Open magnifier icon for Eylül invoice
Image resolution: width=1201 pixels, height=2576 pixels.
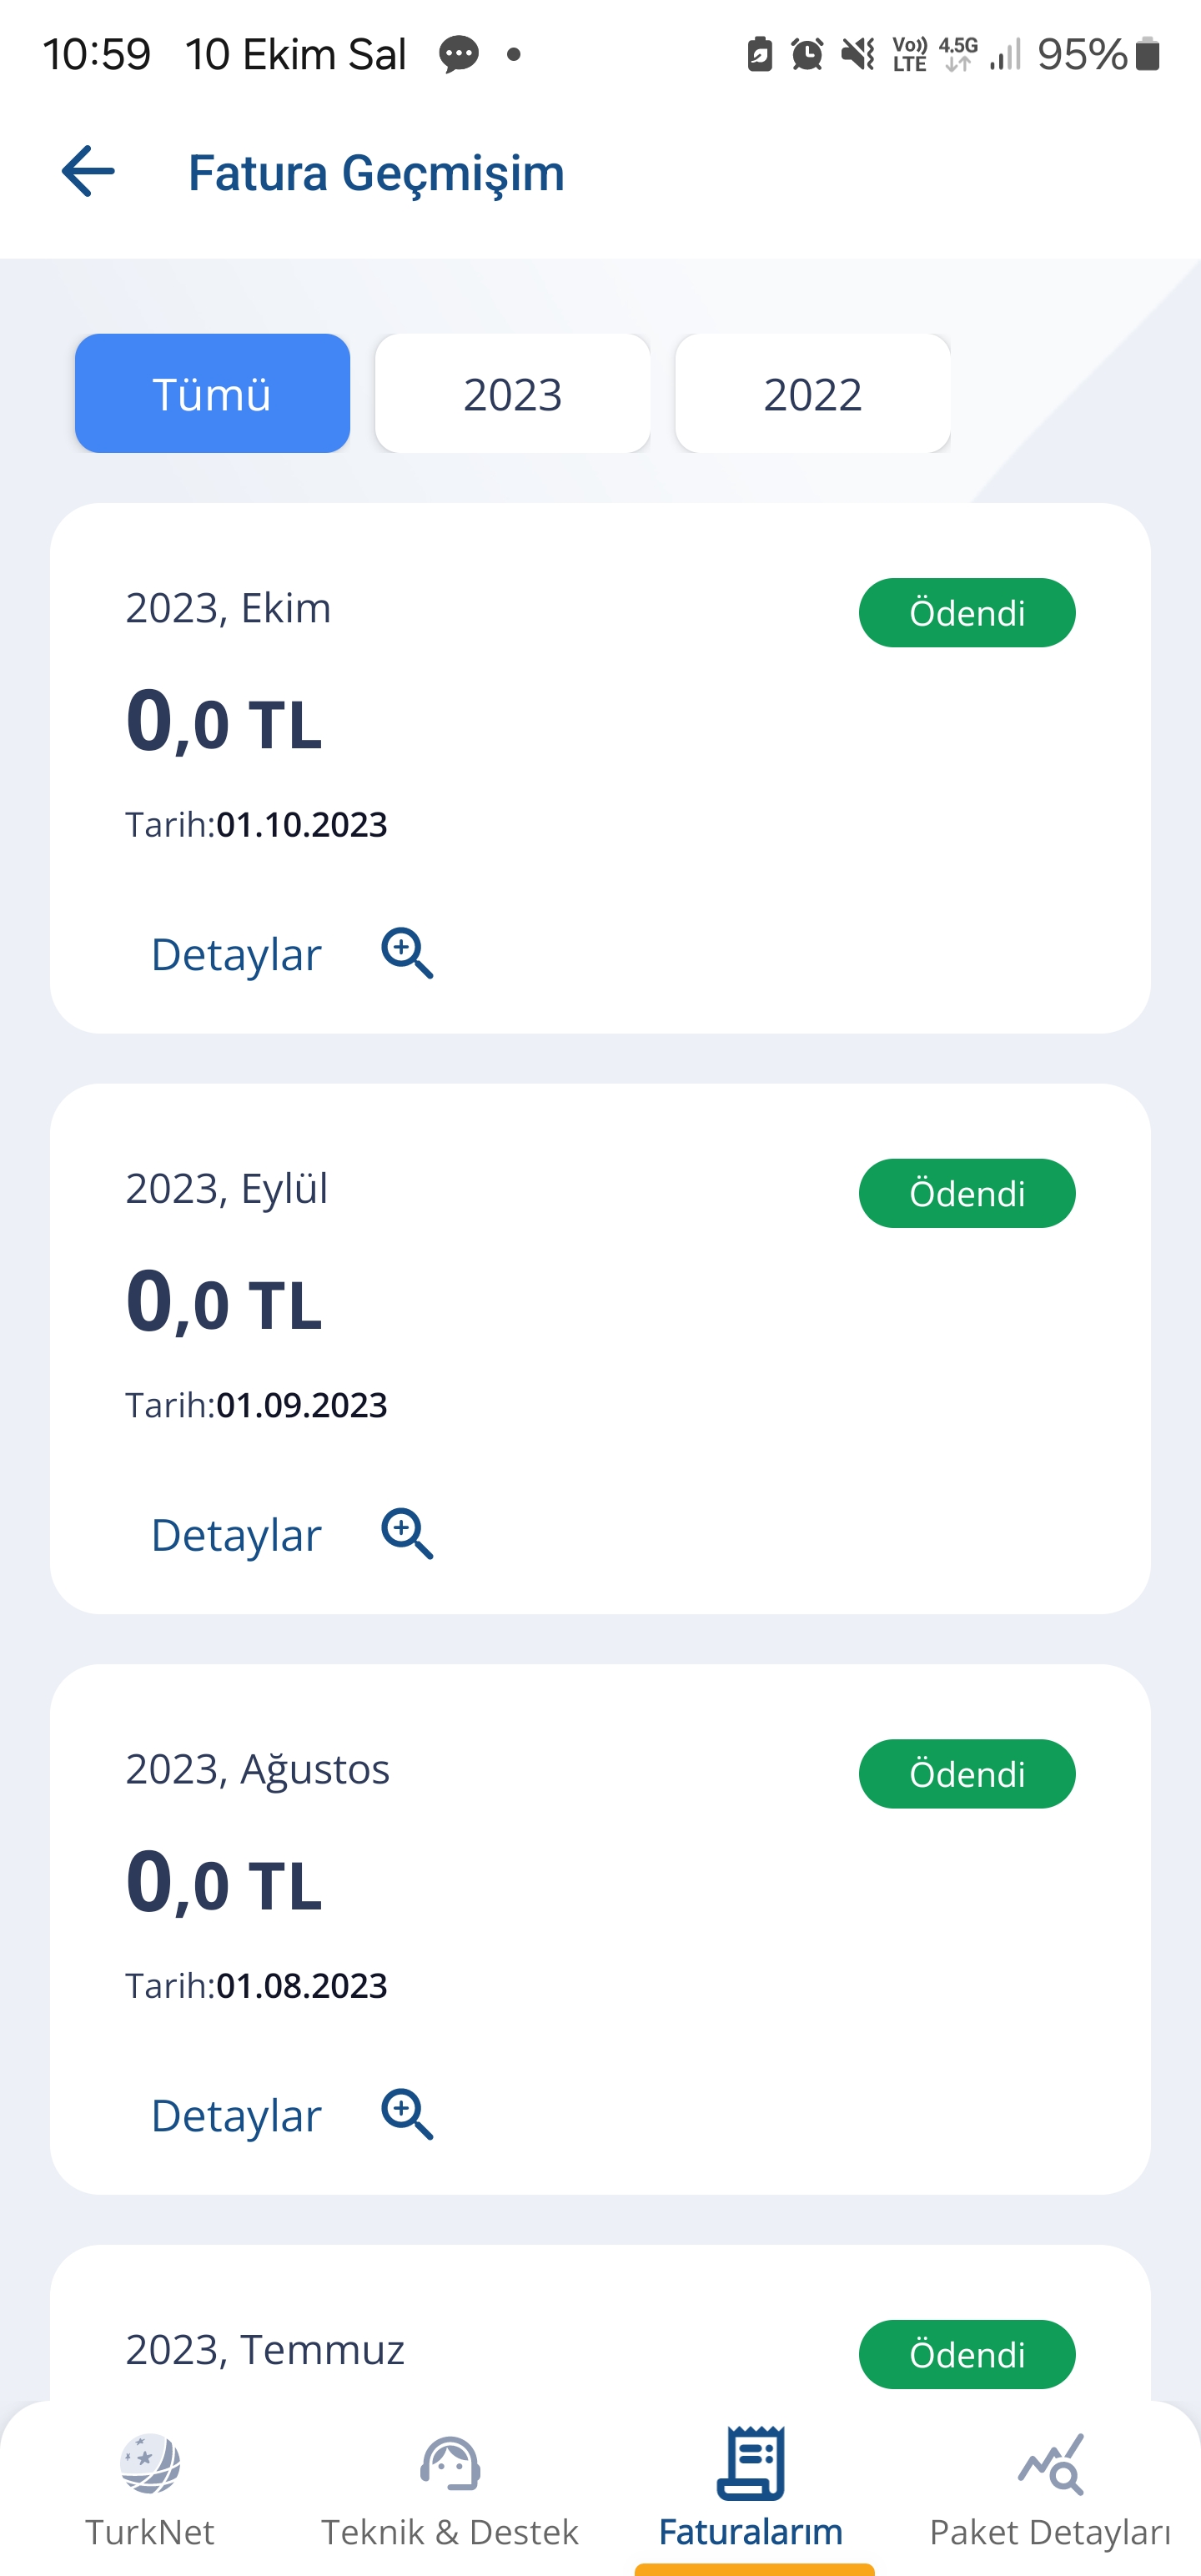(407, 1534)
